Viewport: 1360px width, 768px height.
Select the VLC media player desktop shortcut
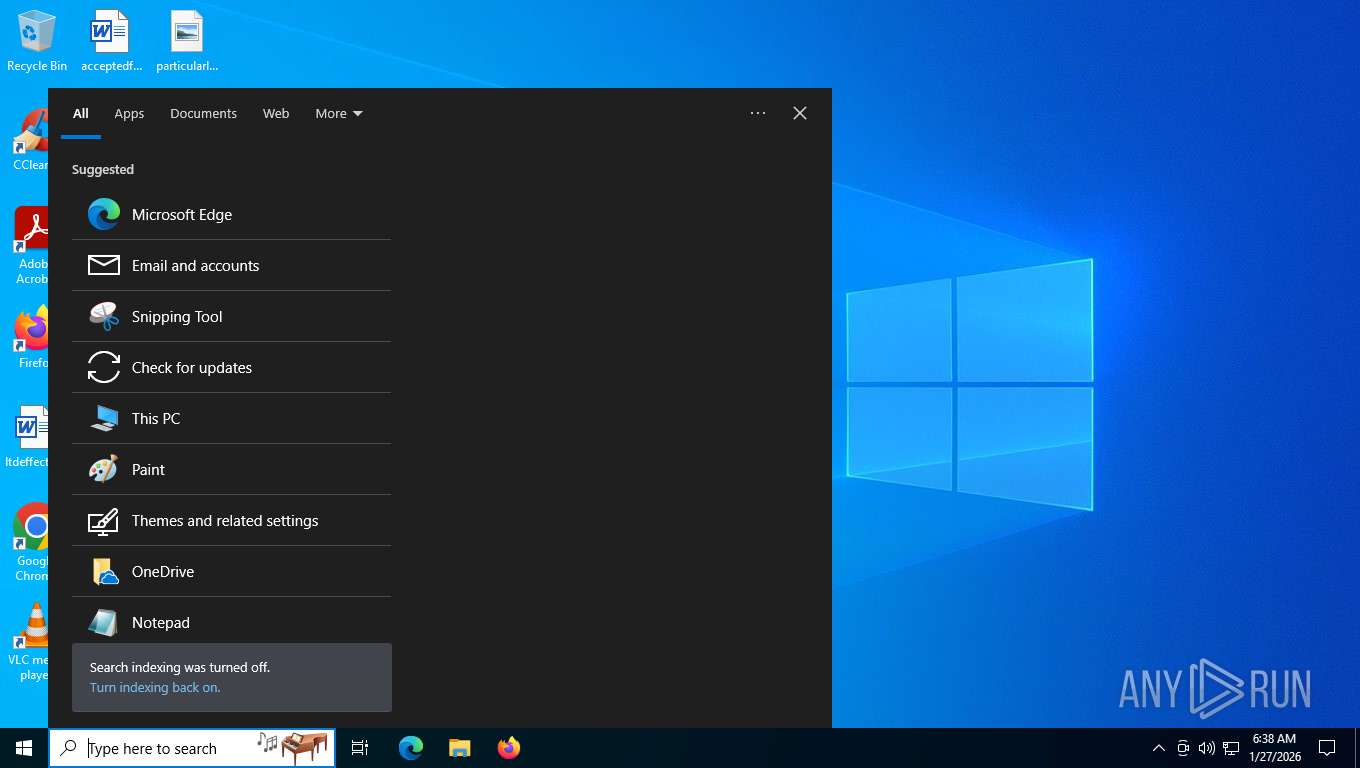29,641
